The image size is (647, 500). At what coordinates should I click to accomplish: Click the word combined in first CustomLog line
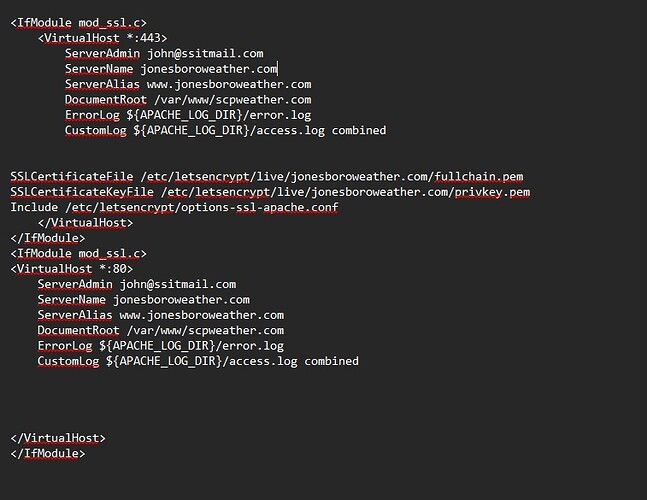click(x=359, y=130)
